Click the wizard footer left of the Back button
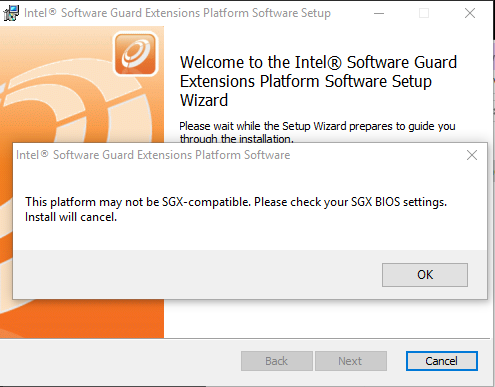The height and width of the screenshot is (387, 495). (120, 361)
